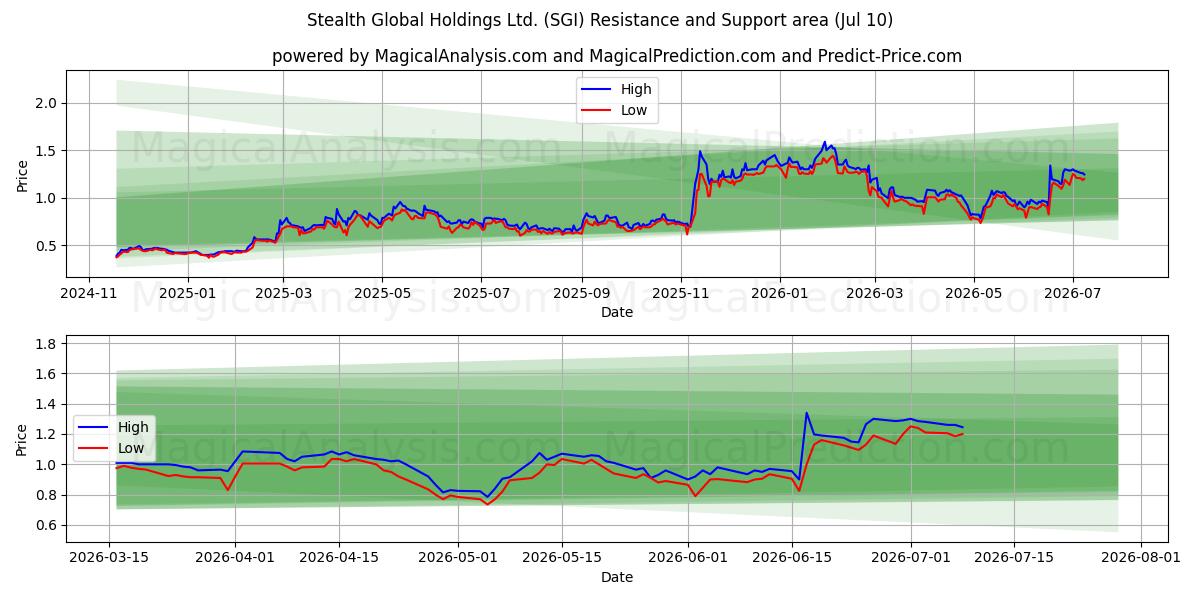Image resolution: width=1200 pixels, height=600 pixels.
Task: Click the red Low line sample in top legend
Action: [596, 111]
